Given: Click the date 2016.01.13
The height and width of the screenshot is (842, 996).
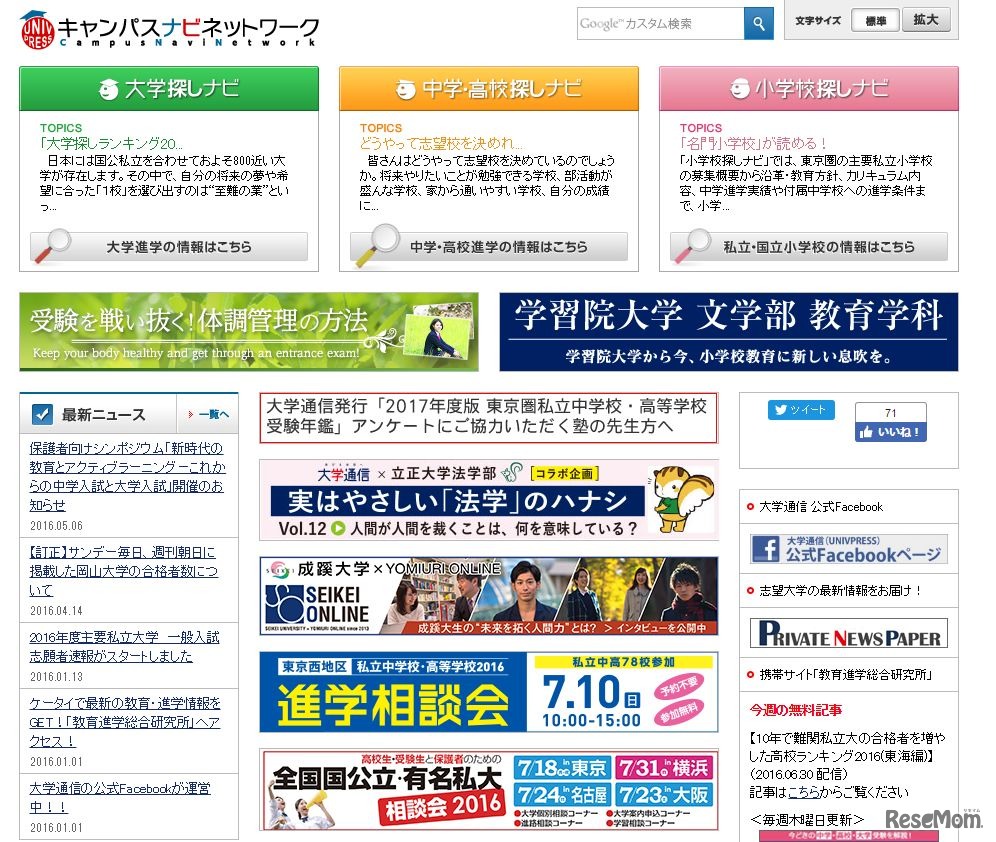Looking at the screenshot, I should [x=57, y=677].
